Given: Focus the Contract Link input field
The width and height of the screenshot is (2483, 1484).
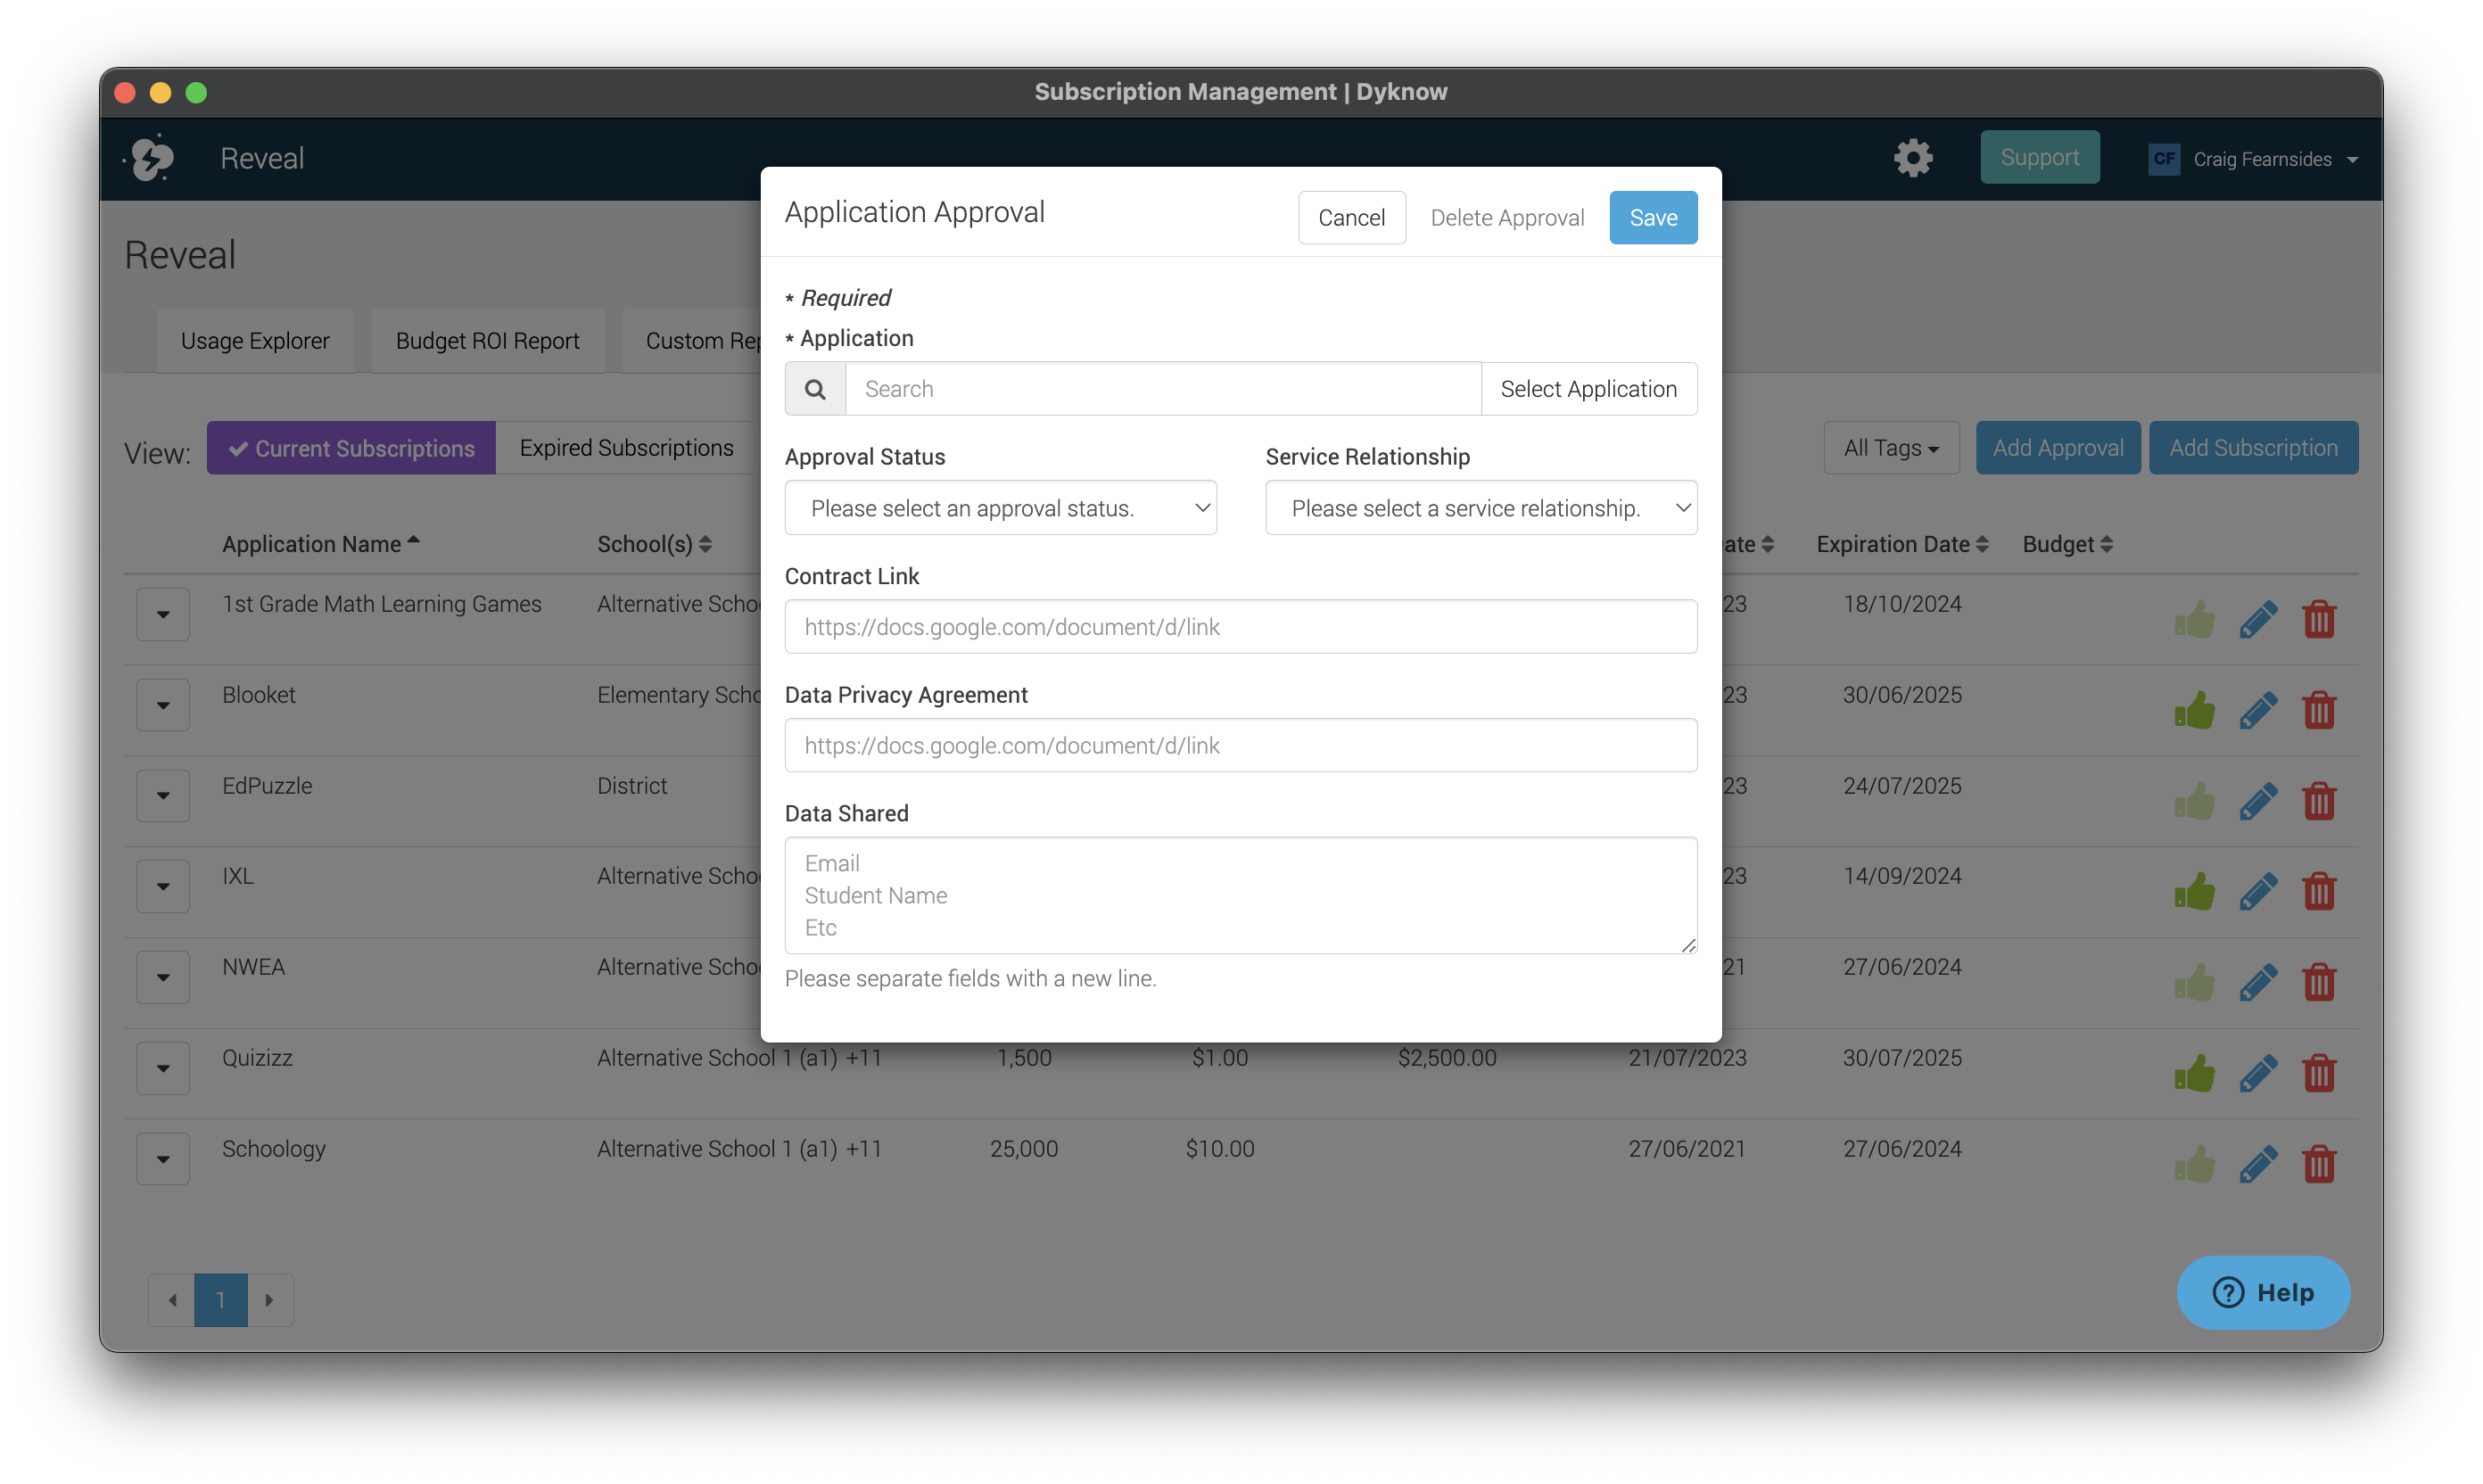Looking at the screenshot, I should pyautogui.click(x=1241, y=627).
